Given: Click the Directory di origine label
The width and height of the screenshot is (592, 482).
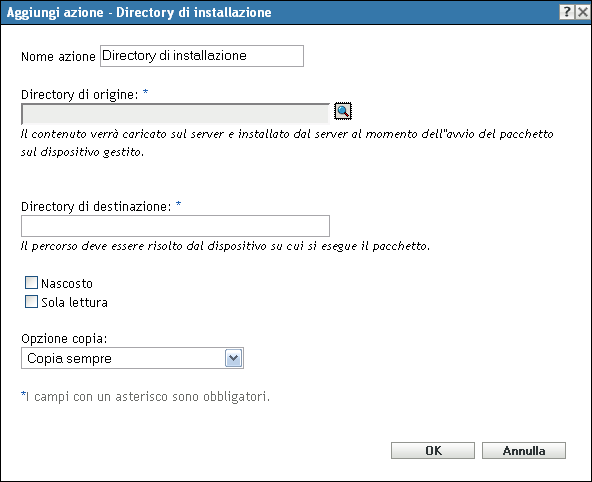Looking at the screenshot, I should 80,94.
